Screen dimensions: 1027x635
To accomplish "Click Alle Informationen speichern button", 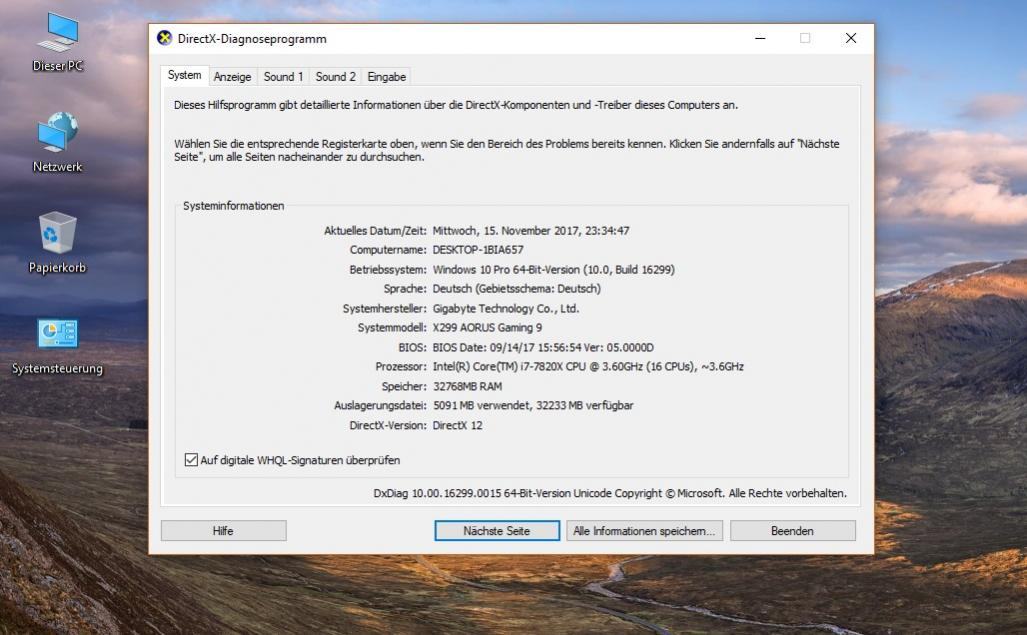I will pos(644,531).
